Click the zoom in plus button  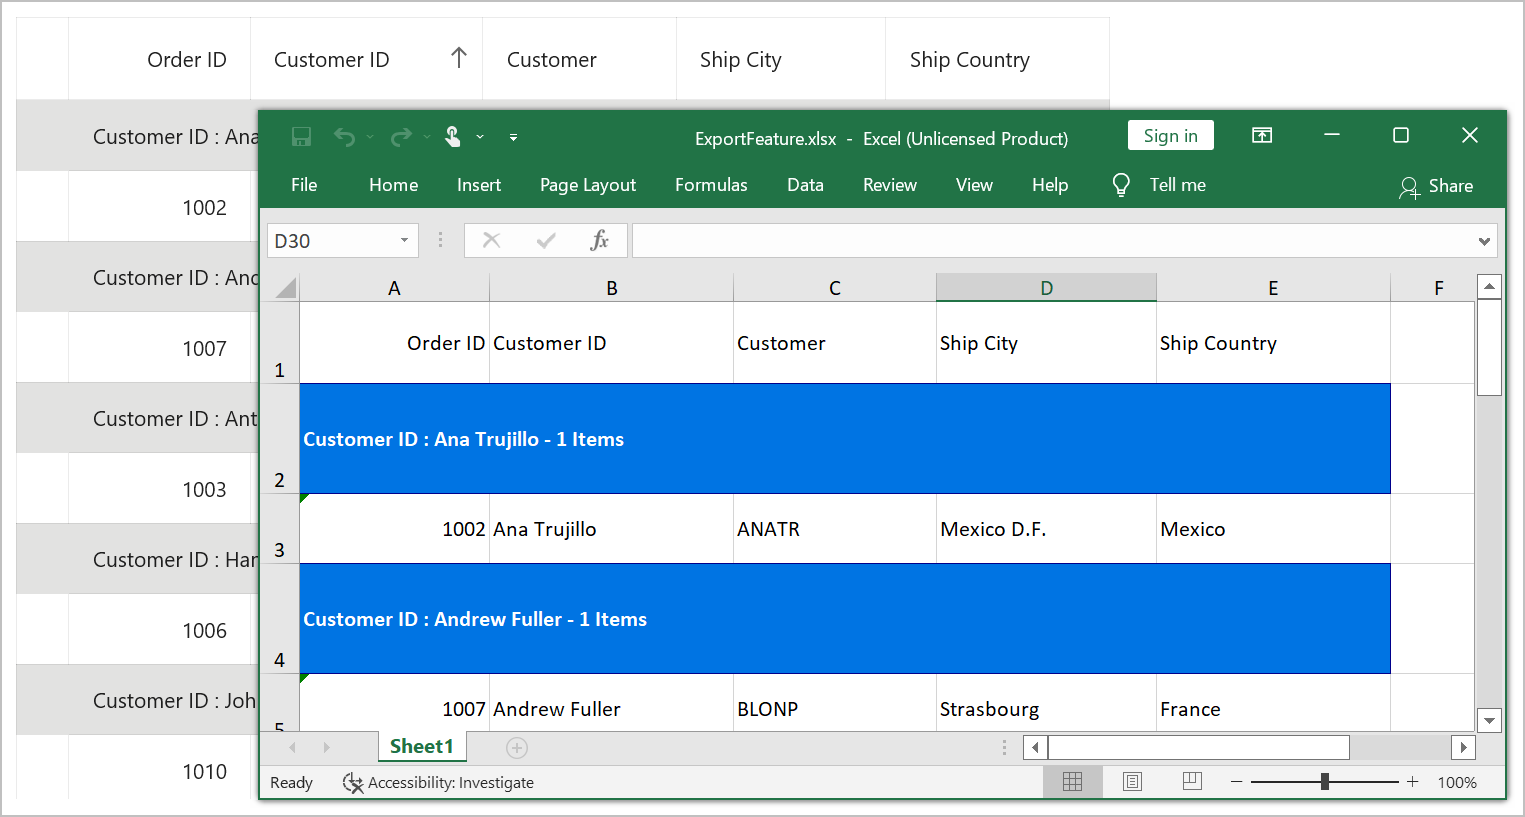(1412, 782)
